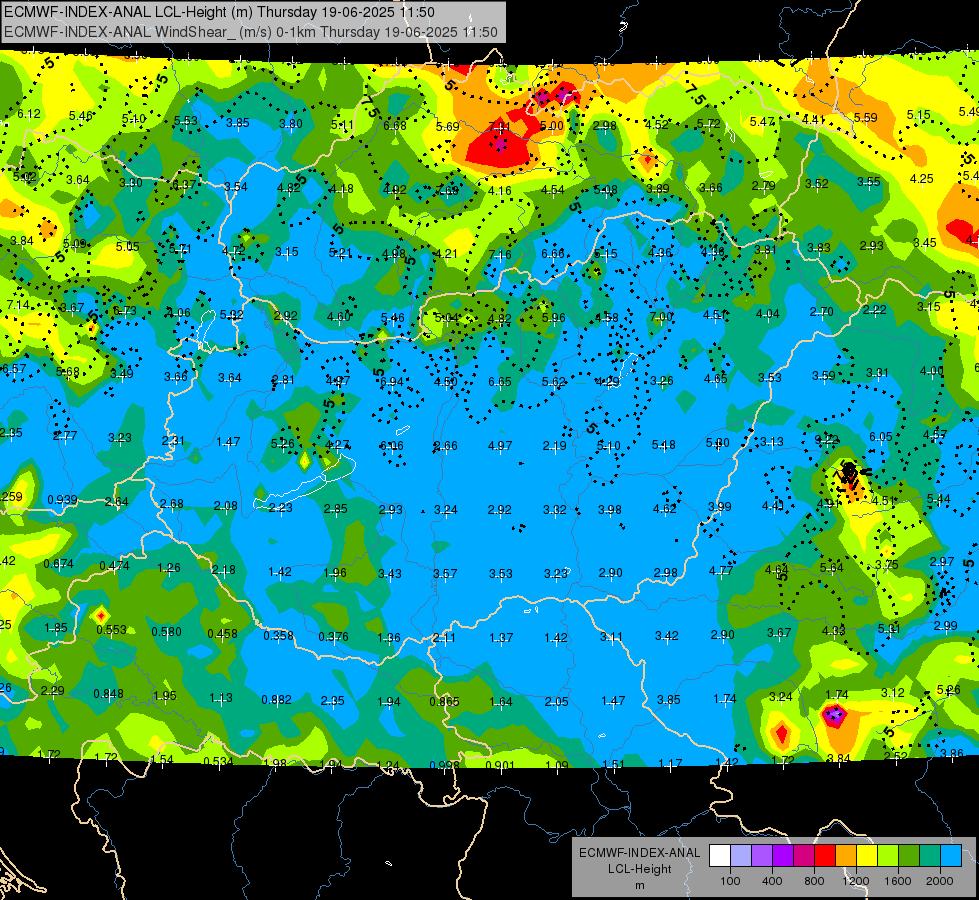Click the wind shear value 0.474
The image size is (979, 900).
click(115, 566)
